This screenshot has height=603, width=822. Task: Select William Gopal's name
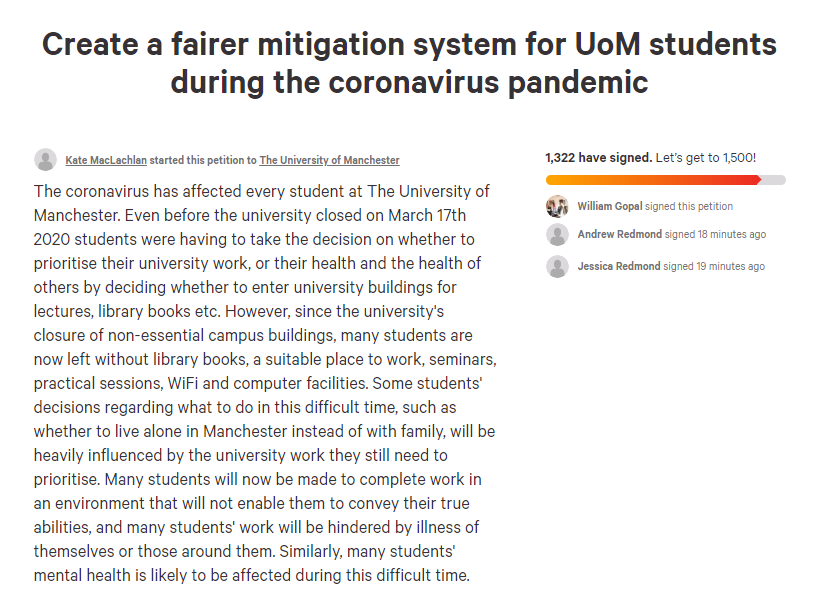pyautogui.click(x=610, y=206)
